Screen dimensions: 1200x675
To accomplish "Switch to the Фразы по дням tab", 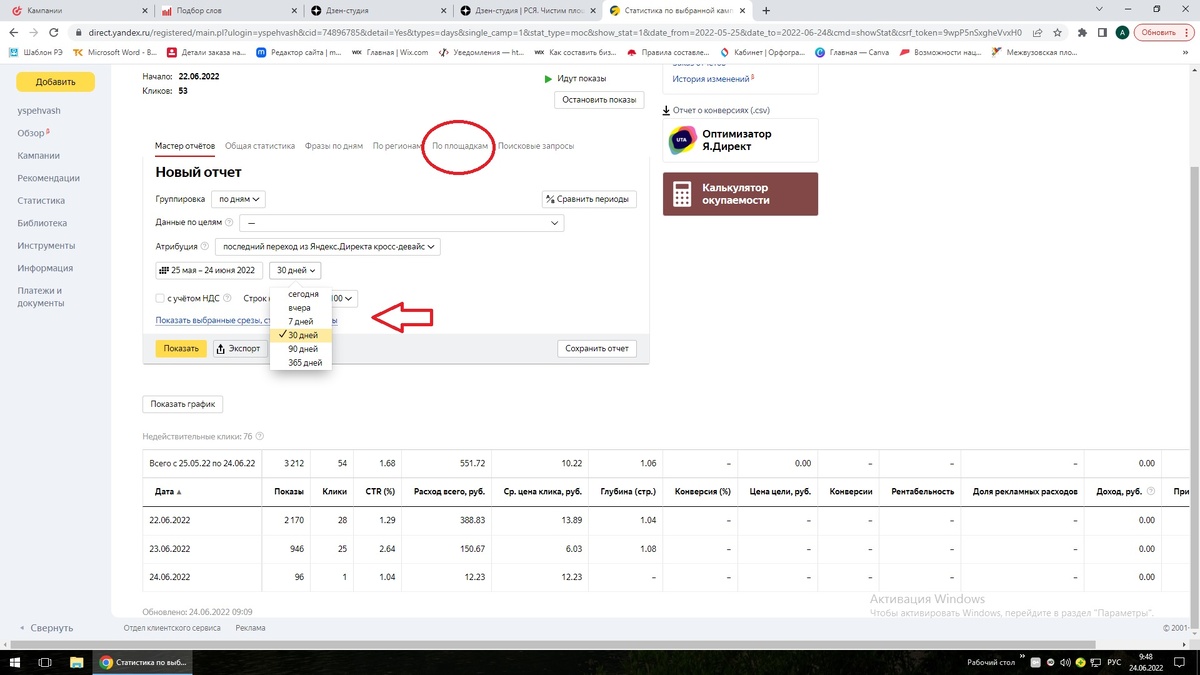I will click(334, 146).
